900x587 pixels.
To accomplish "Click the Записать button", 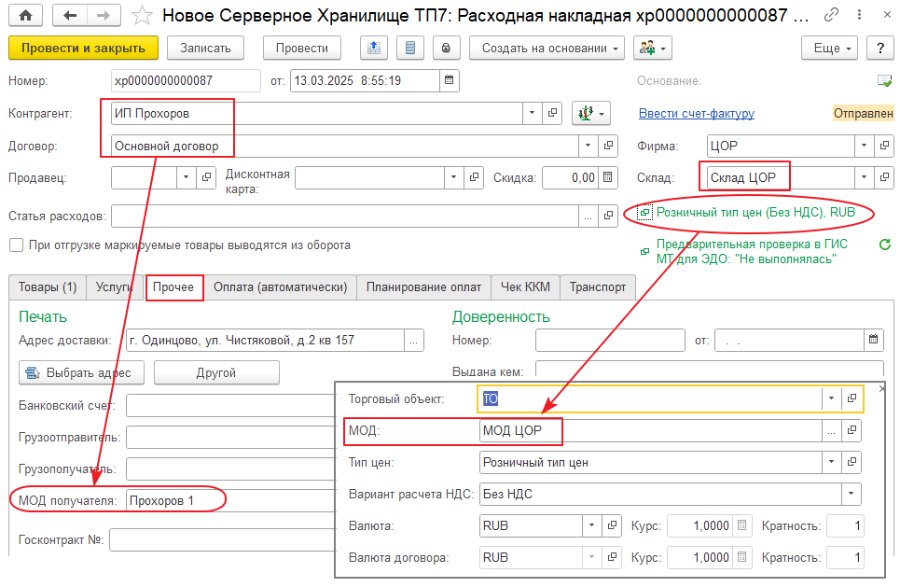I will tap(205, 48).
